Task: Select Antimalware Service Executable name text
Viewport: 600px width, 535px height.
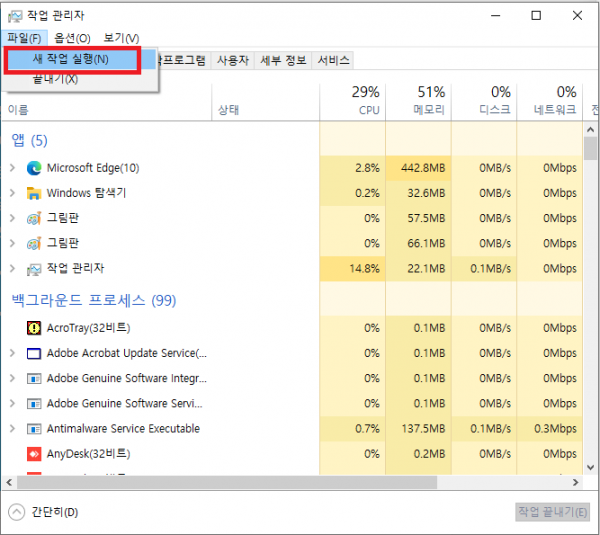Action: pyautogui.click(x=123, y=429)
